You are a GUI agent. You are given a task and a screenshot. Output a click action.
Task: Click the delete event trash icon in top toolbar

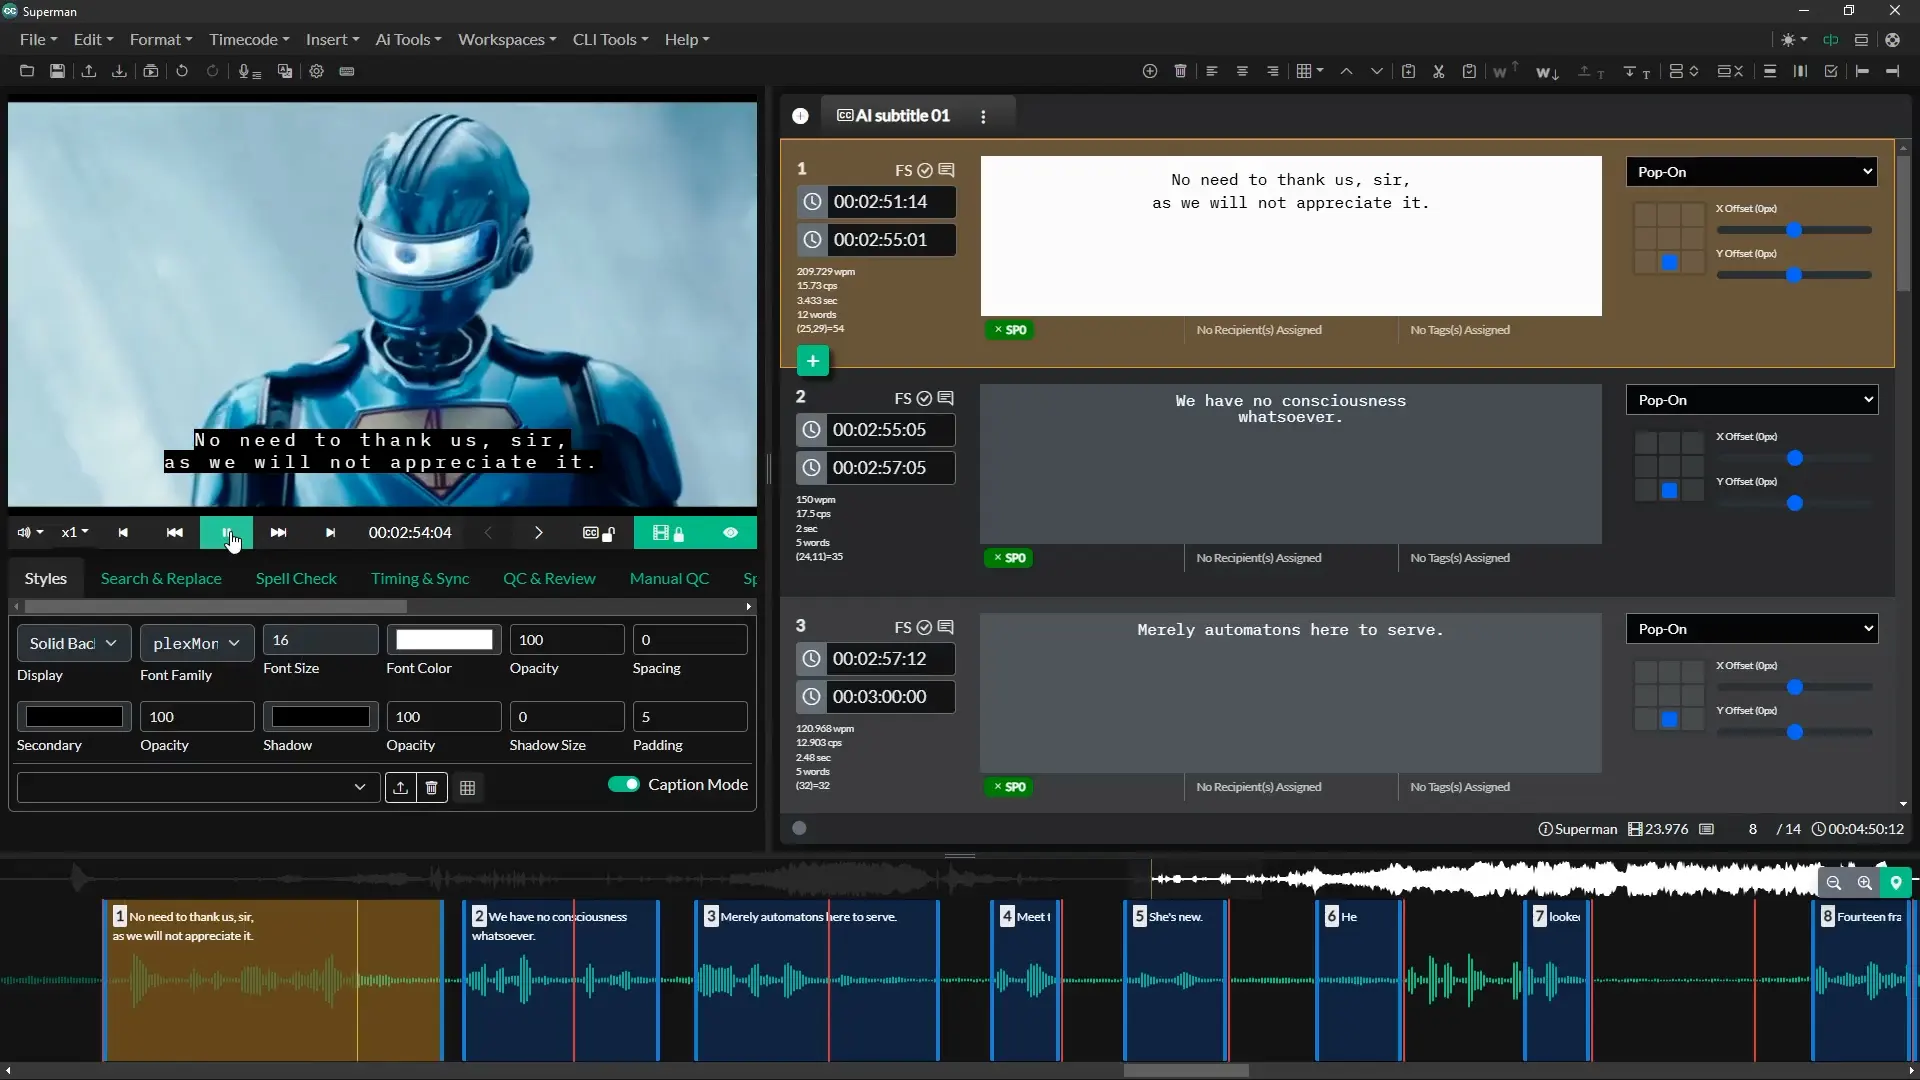coord(1181,71)
